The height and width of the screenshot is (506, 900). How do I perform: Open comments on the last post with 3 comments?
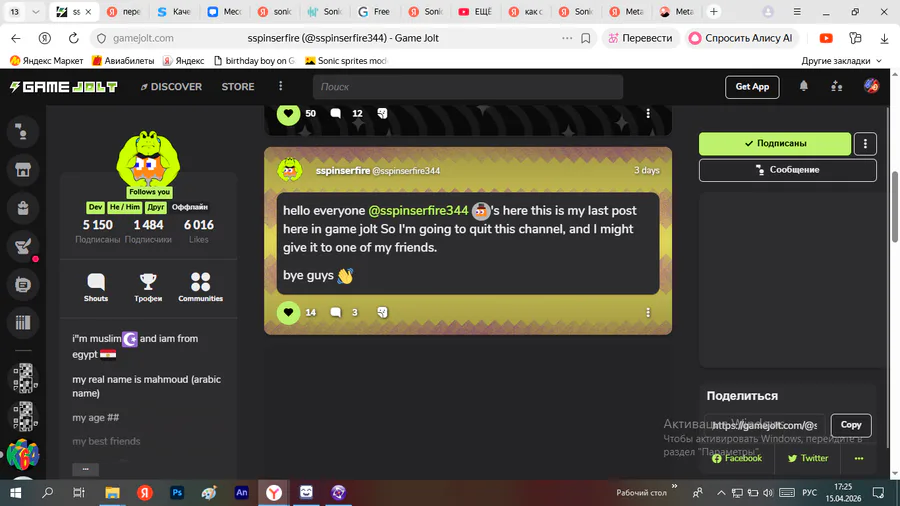pyautogui.click(x=336, y=312)
